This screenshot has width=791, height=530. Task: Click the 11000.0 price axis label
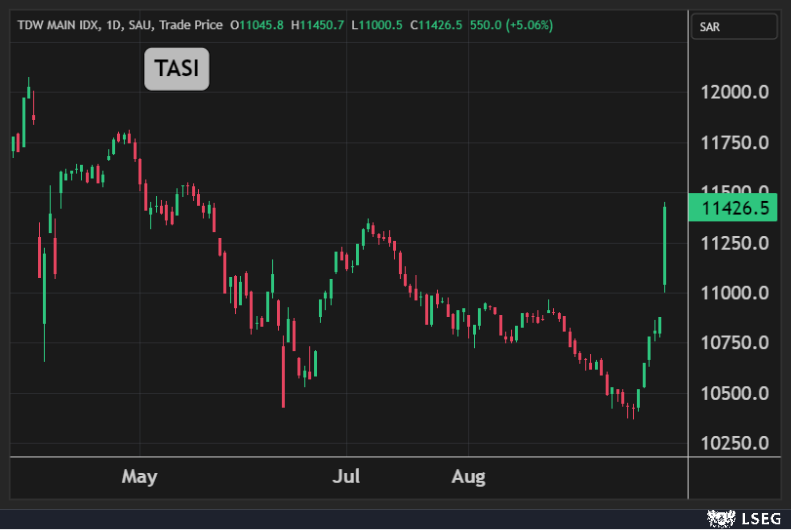[735, 293]
